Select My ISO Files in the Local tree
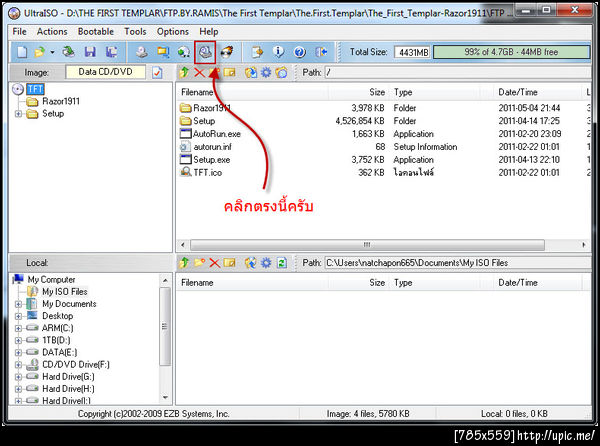Image resolution: width=600 pixels, height=446 pixels. click(x=65, y=291)
